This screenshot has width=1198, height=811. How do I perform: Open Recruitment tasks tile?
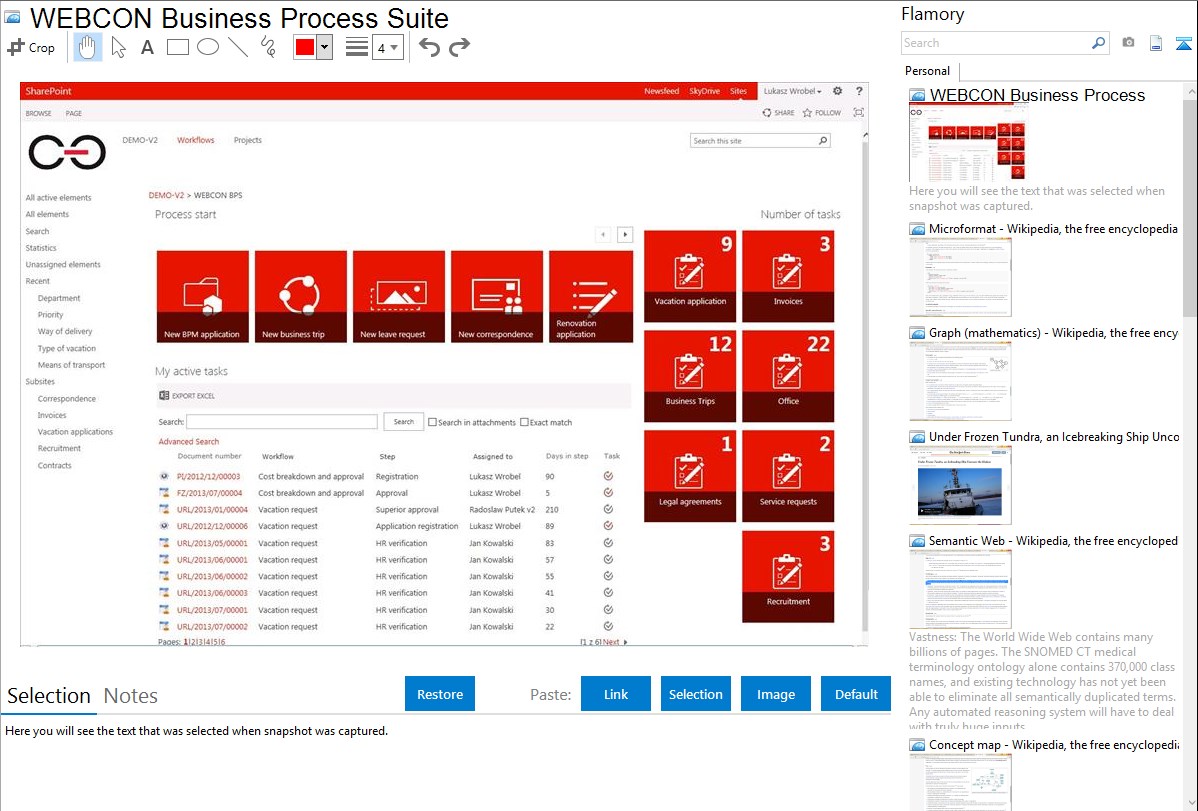point(788,576)
